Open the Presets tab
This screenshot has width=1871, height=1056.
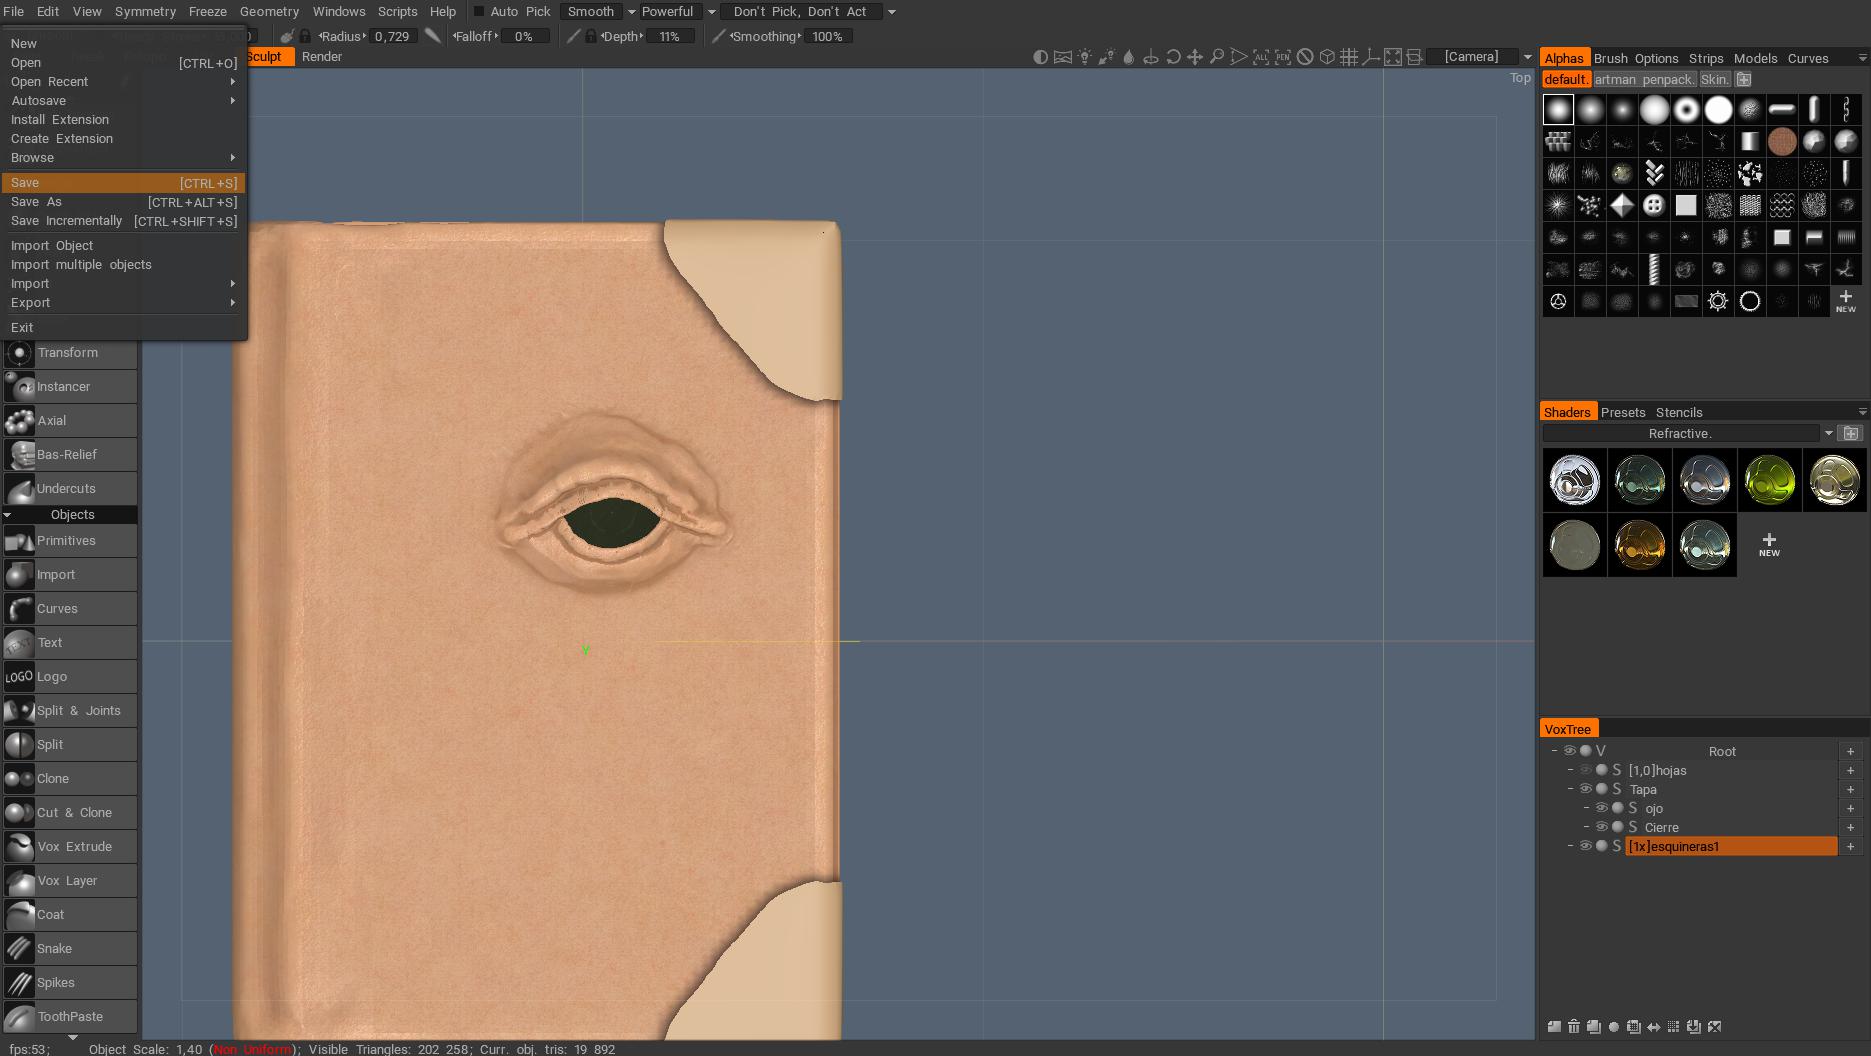click(x=1622, y=412)
